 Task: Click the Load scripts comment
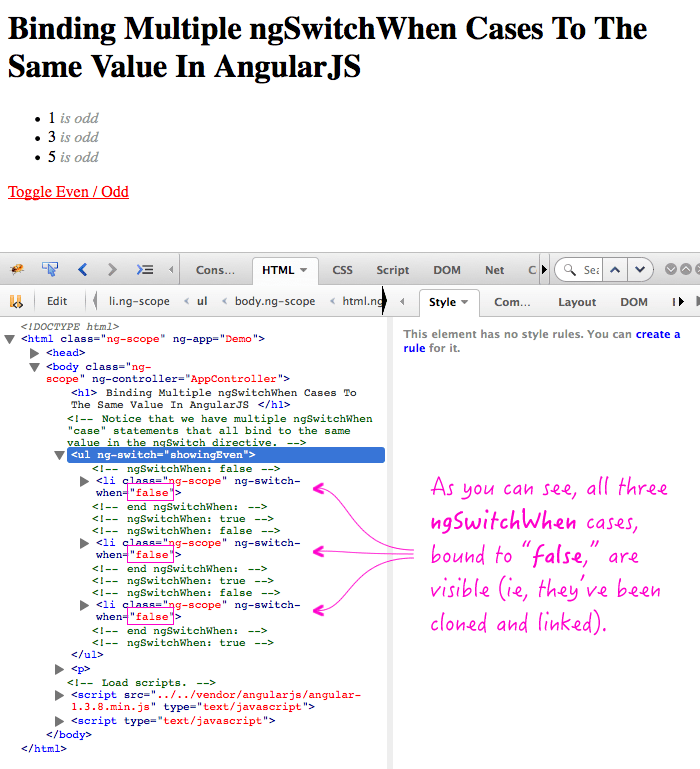[141, 683]
